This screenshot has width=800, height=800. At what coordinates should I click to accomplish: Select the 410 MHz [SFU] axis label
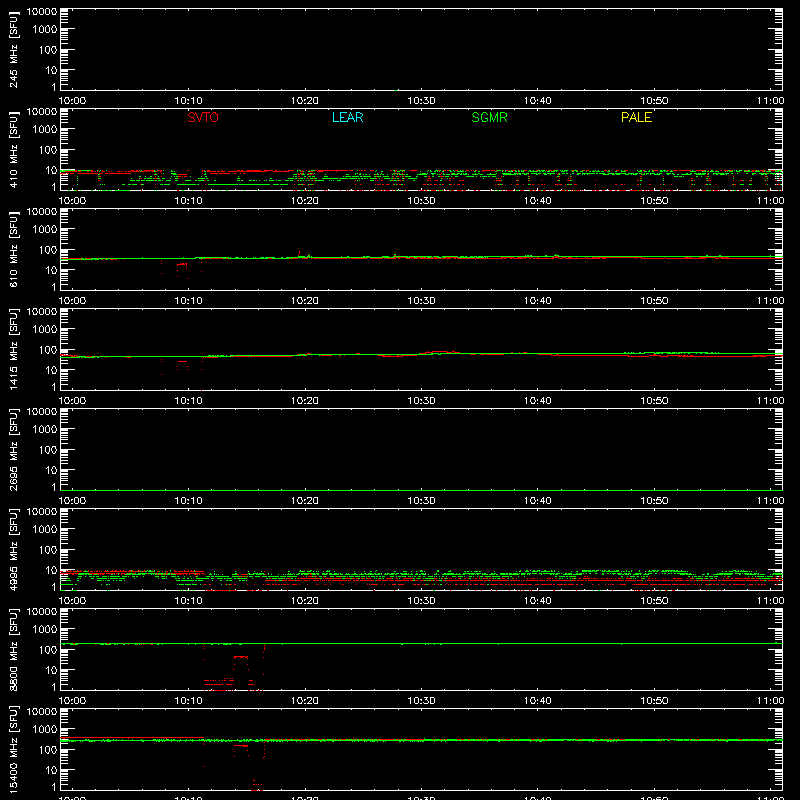(13, 149)
